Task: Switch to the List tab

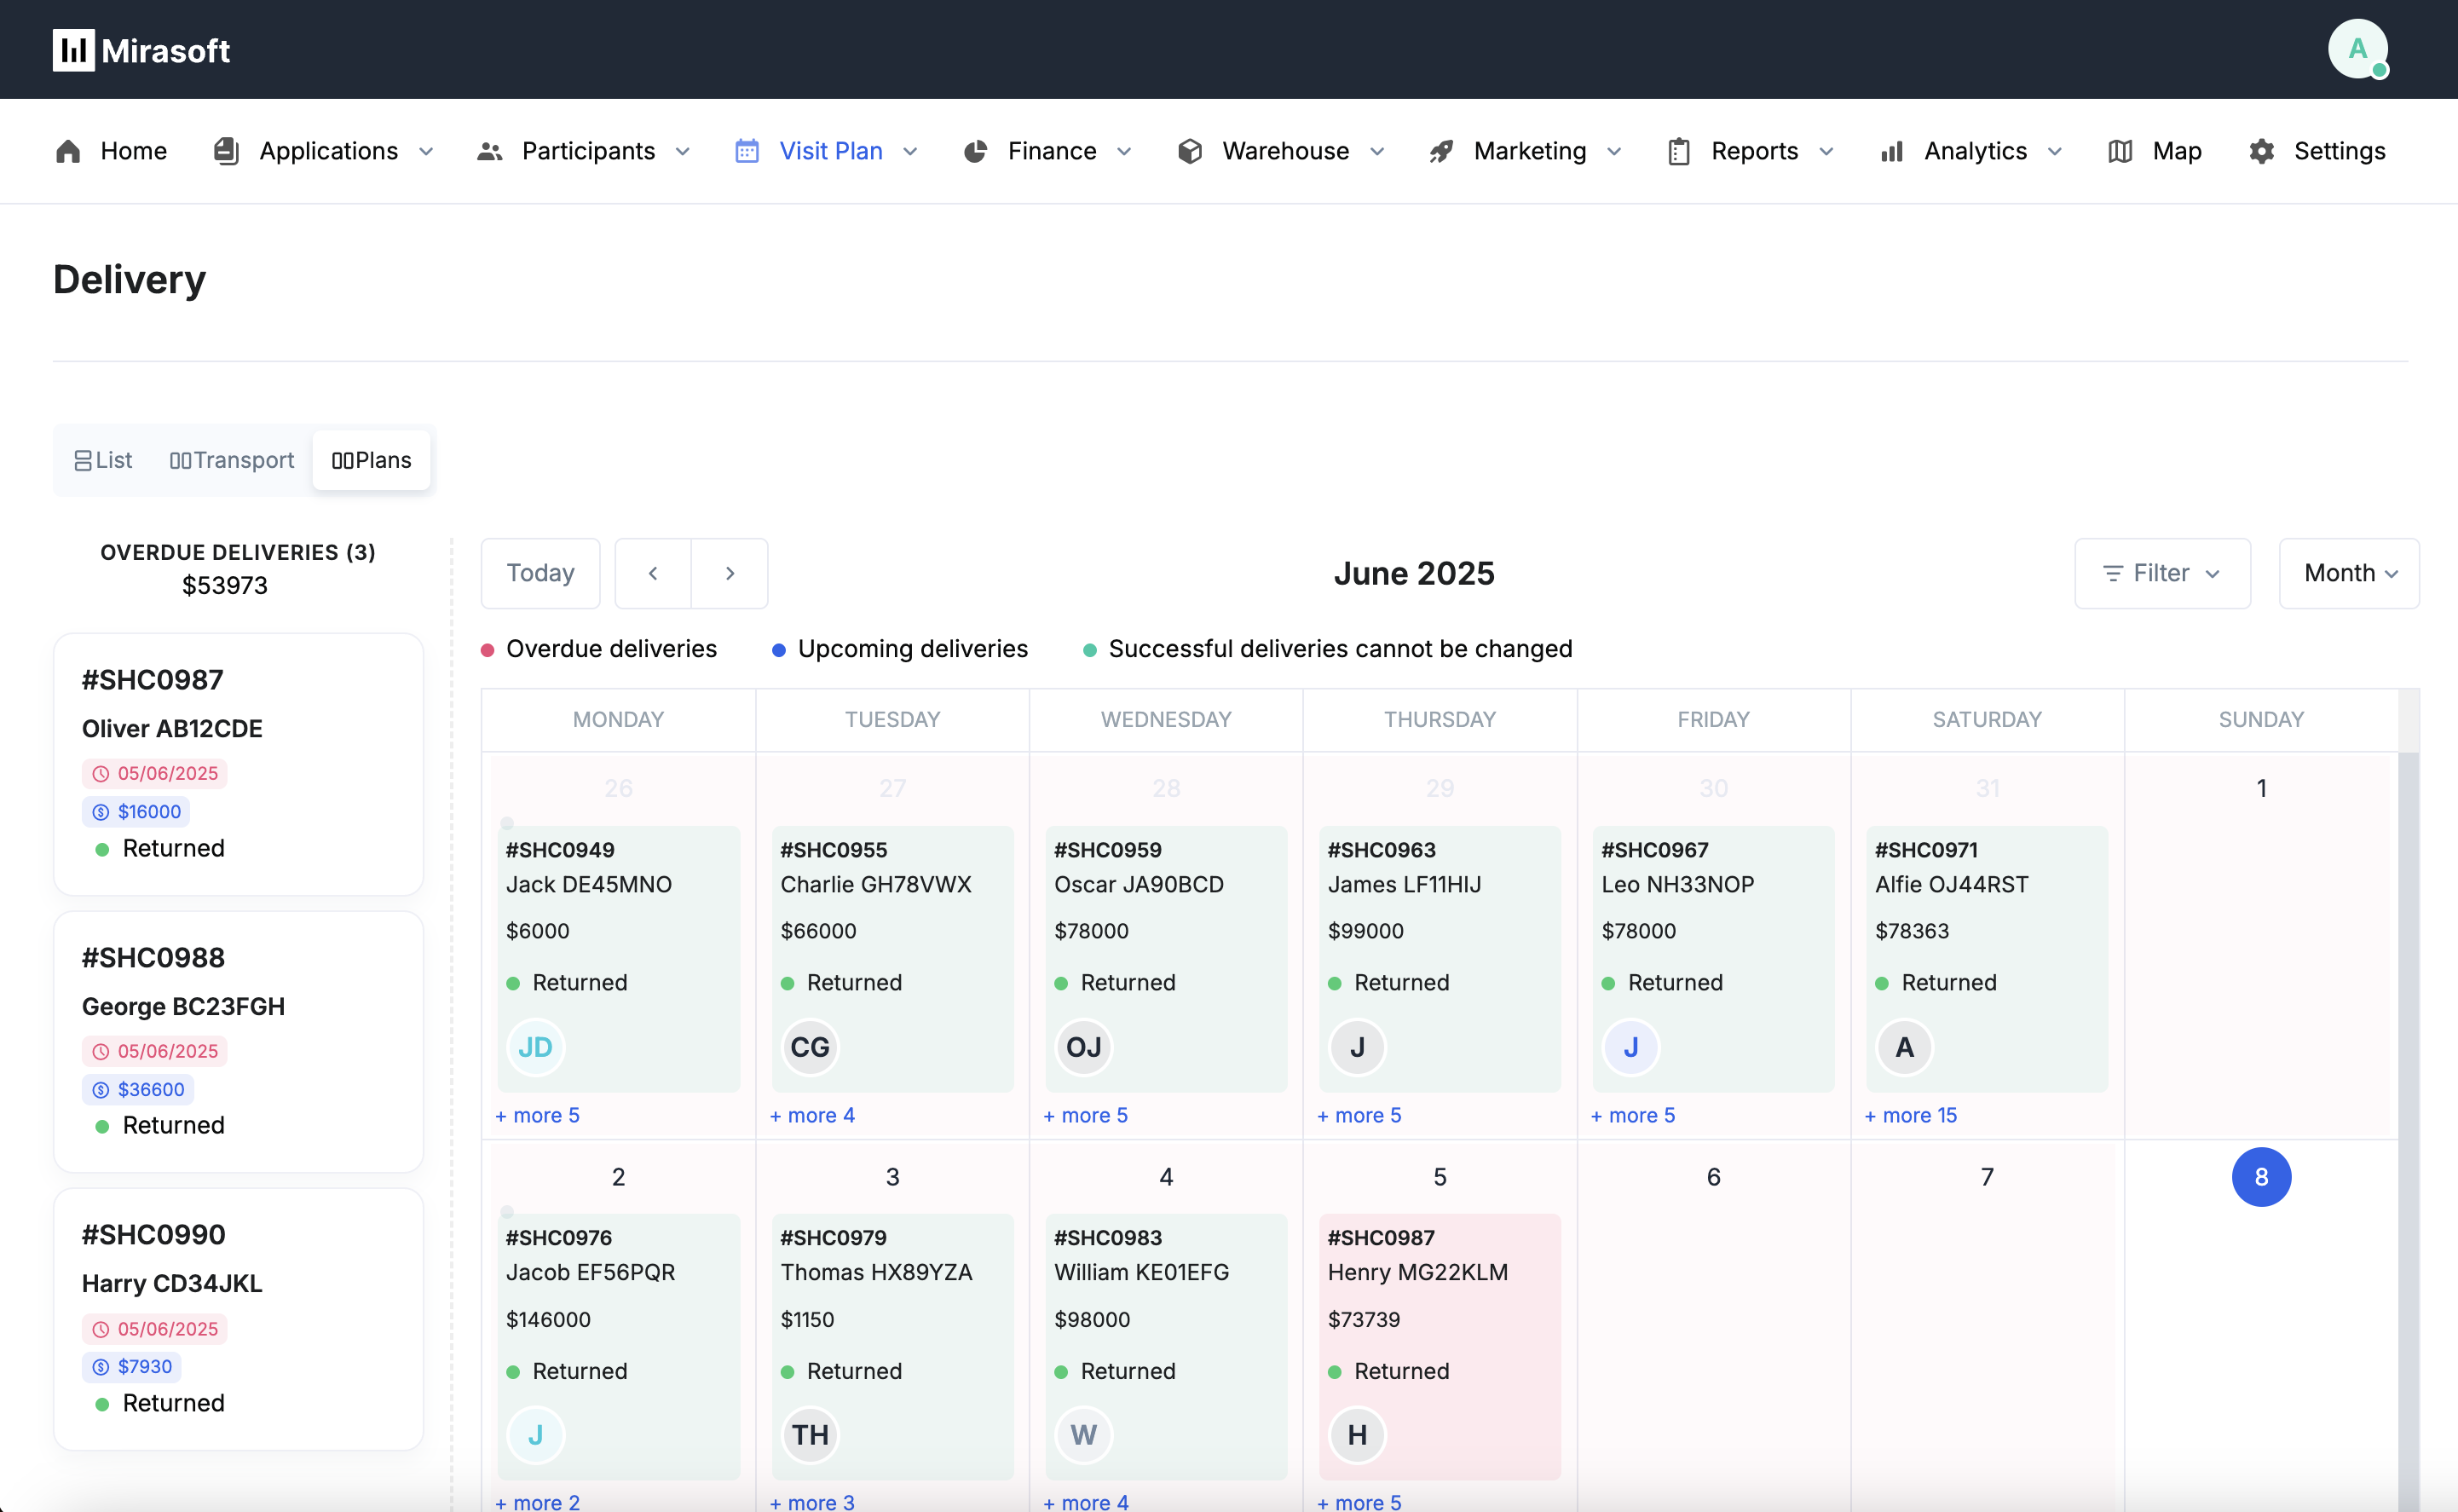Action: (x=103, y=460)
